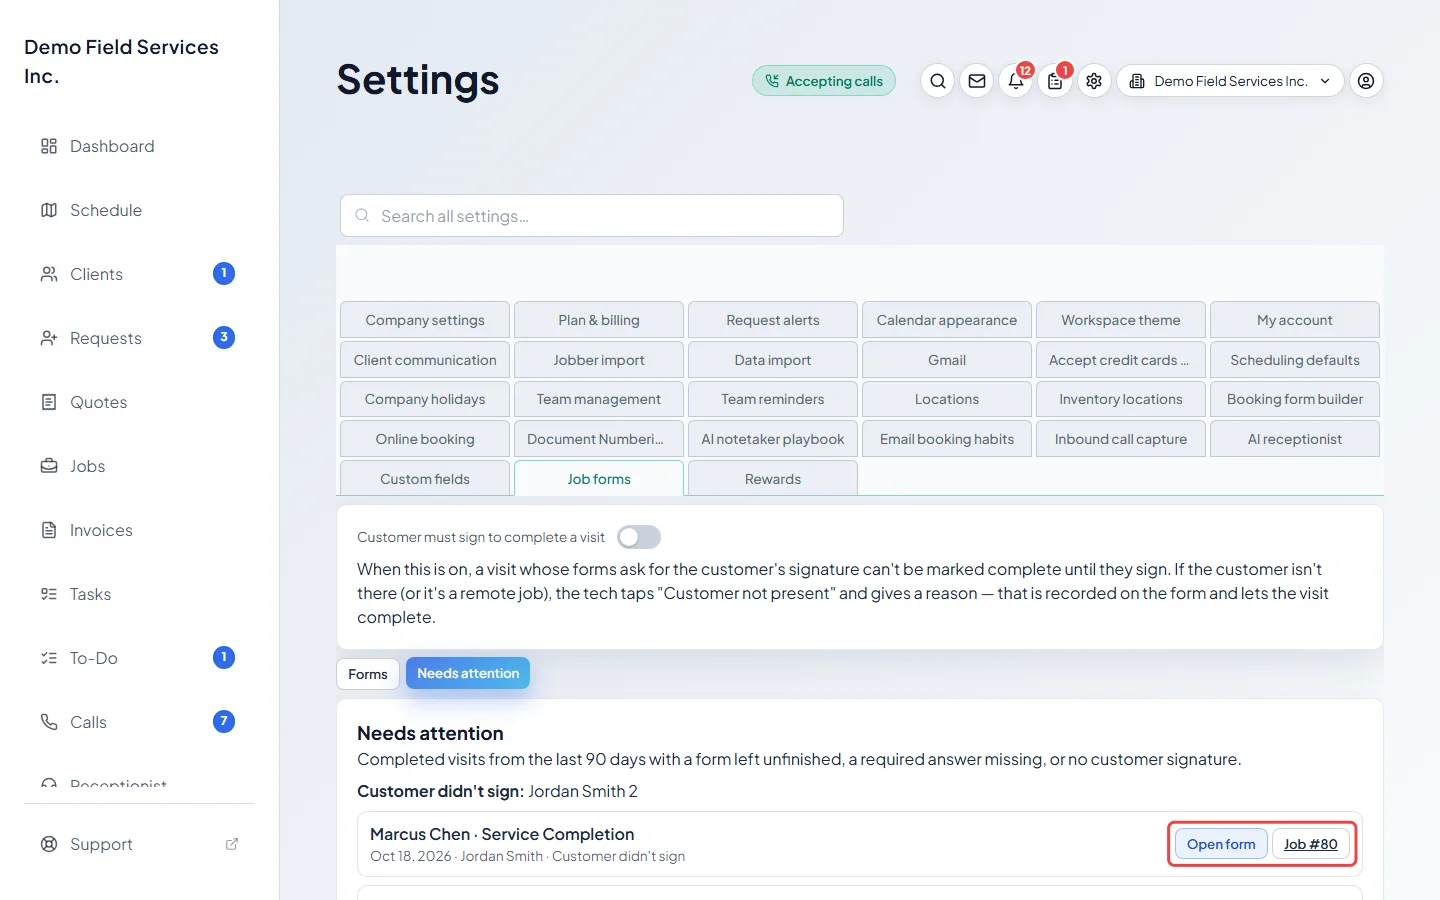Open the Dashboard sidebar icon

(49, 146)
